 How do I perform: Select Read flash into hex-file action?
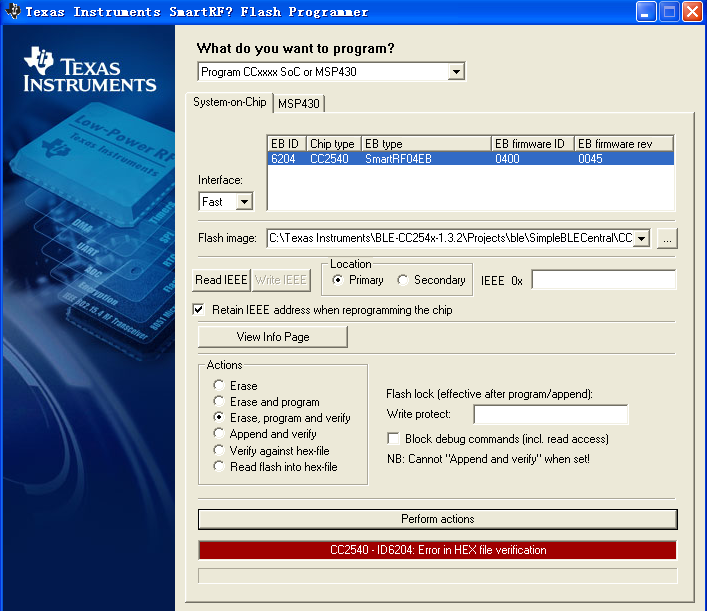tap(219, 466)
